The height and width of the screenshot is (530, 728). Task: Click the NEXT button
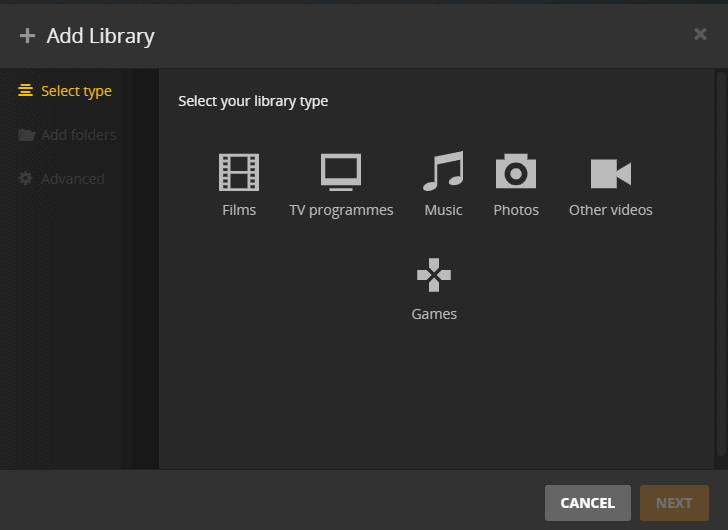pos(674,503)
